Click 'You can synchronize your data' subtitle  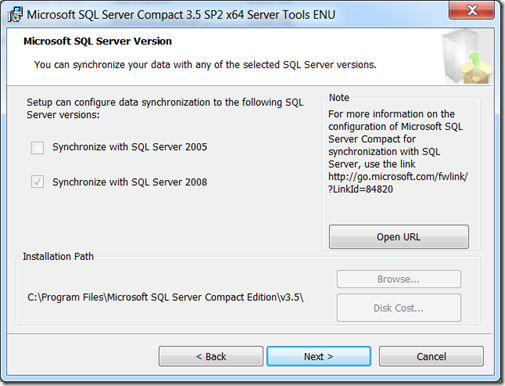(x=205, y=64)
